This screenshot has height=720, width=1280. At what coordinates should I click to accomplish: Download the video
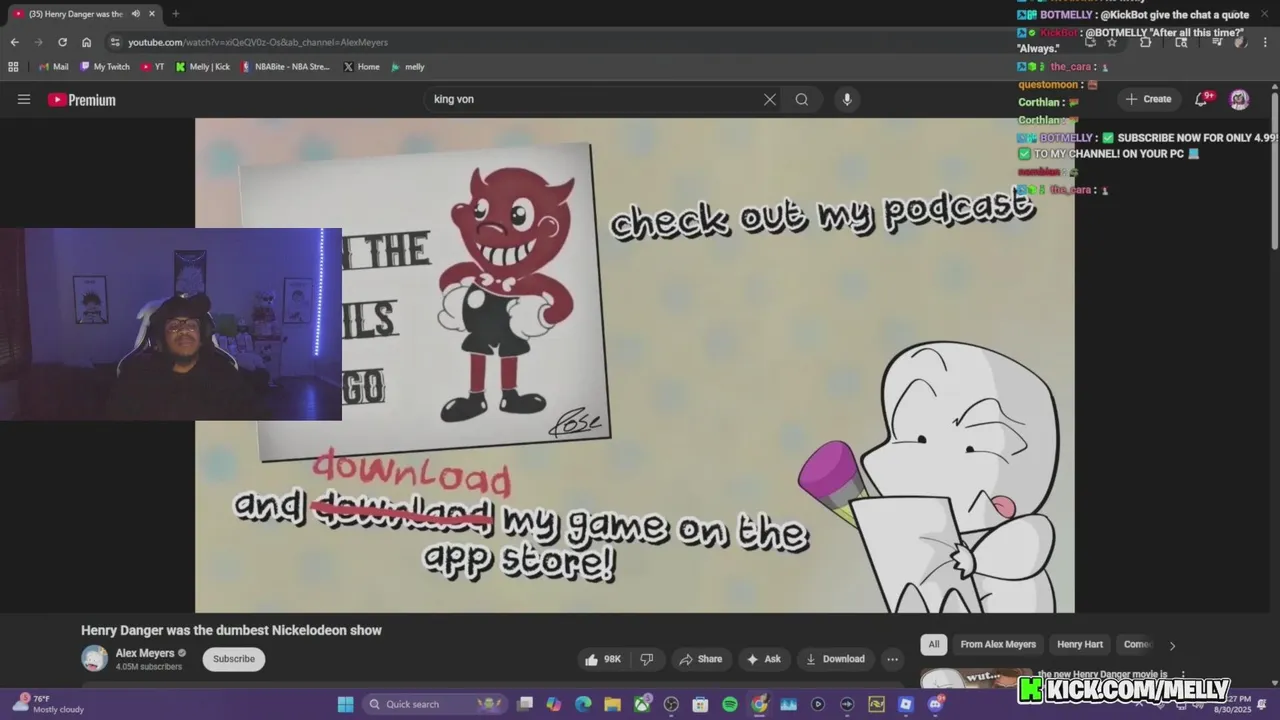834,659
